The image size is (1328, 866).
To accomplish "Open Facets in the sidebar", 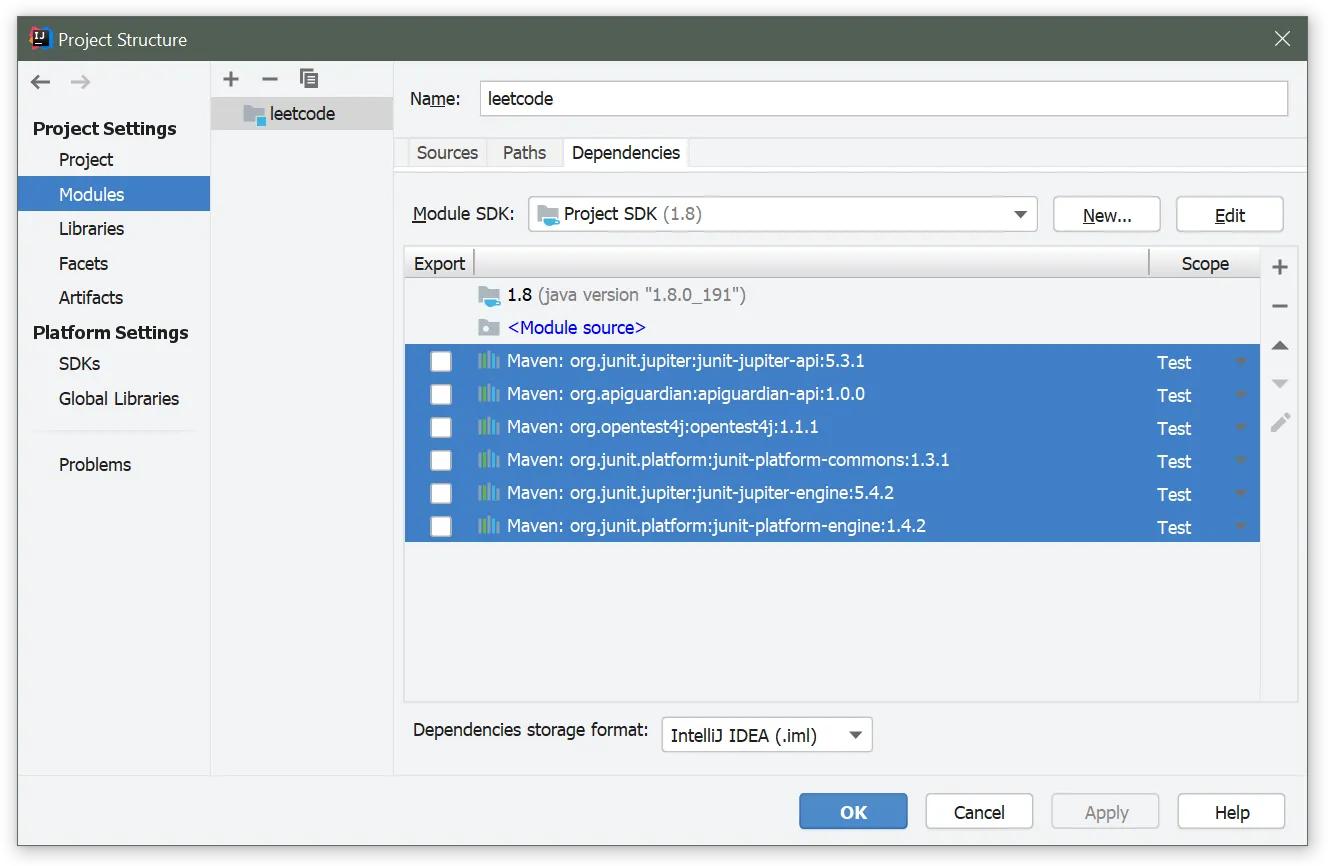I will click(83, 264).
